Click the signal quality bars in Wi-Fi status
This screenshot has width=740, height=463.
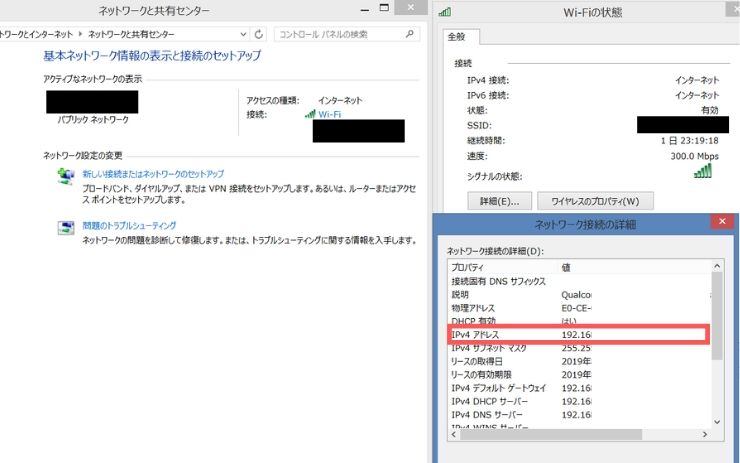pos(703,171)
